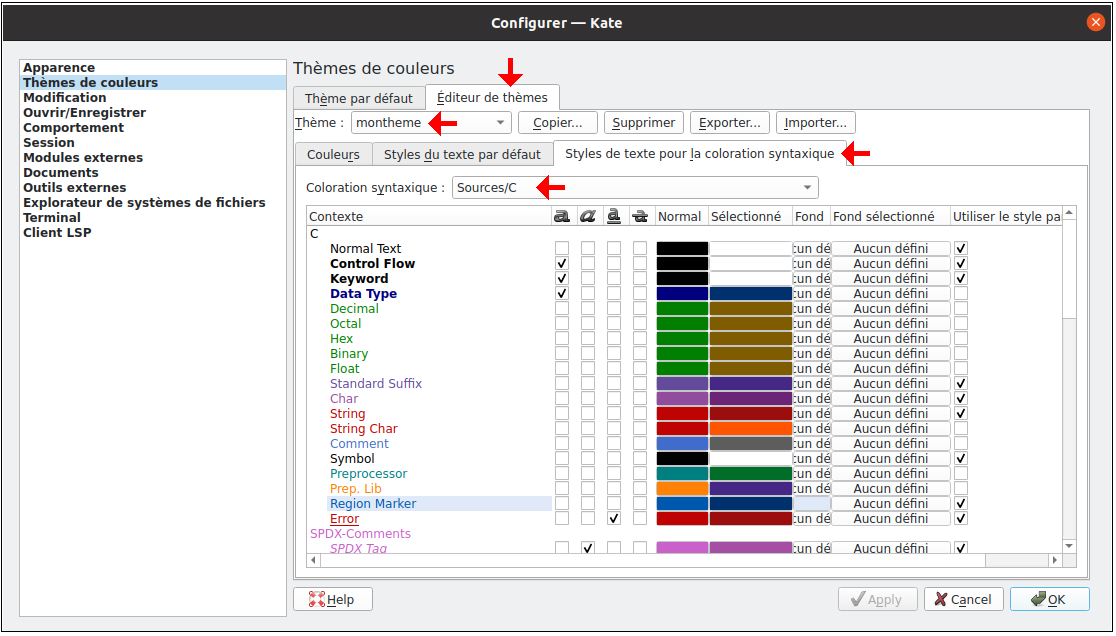Open Sélectionné color swatch for Preprocessor

(x=751, y=473)
